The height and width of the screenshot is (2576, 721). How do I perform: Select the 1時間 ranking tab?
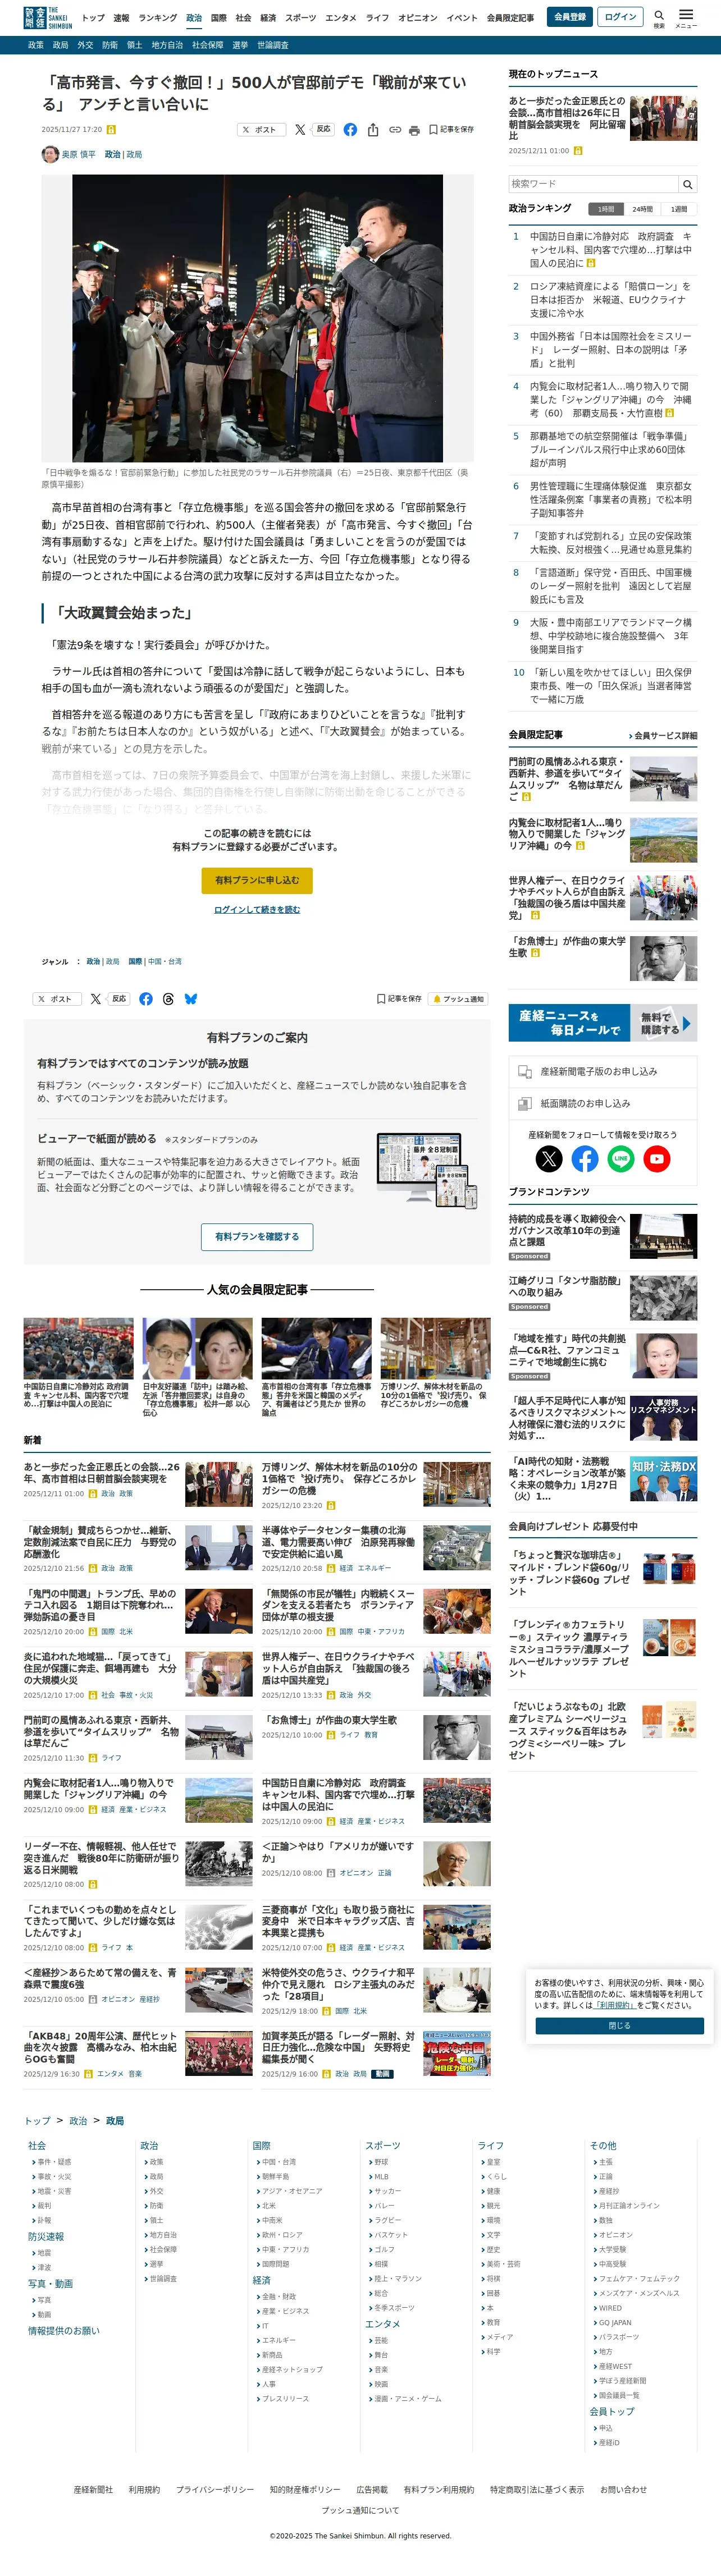coord(606,209)
